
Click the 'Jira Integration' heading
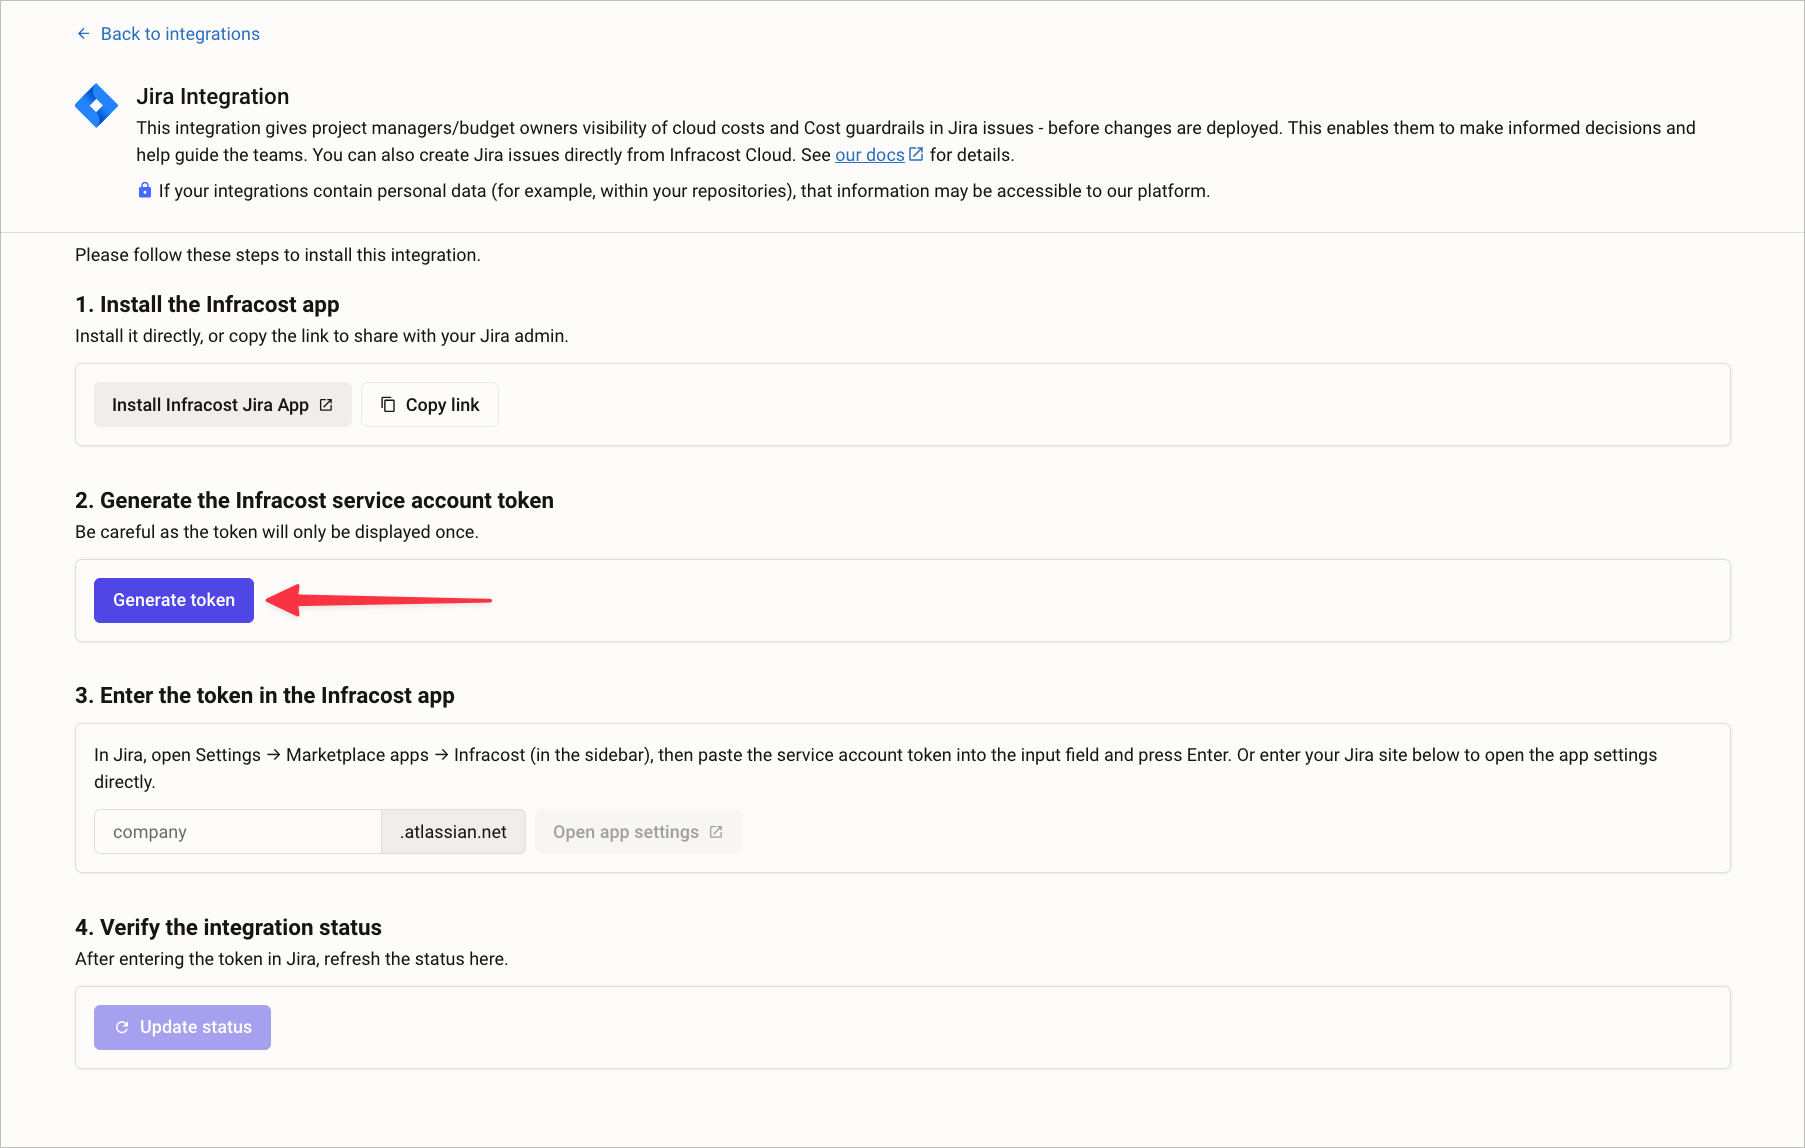point(213,96)
